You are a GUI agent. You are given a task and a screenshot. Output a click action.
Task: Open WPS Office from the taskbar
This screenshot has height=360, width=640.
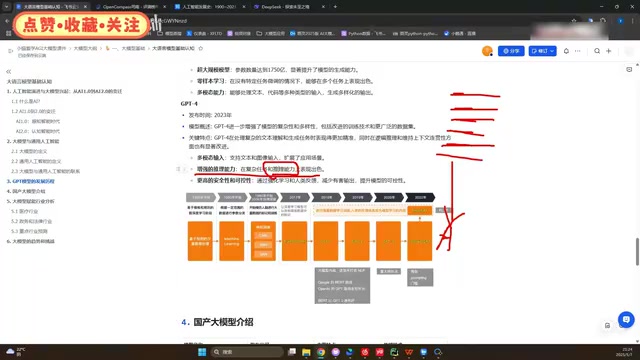point(409,352)
